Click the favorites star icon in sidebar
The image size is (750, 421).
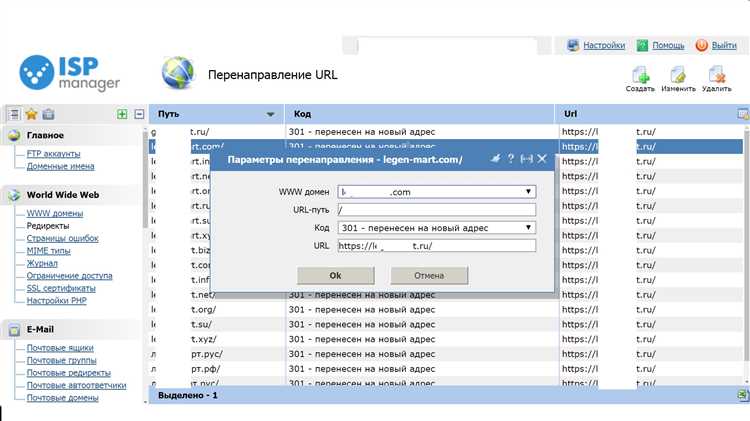click(x=32, y=114)
